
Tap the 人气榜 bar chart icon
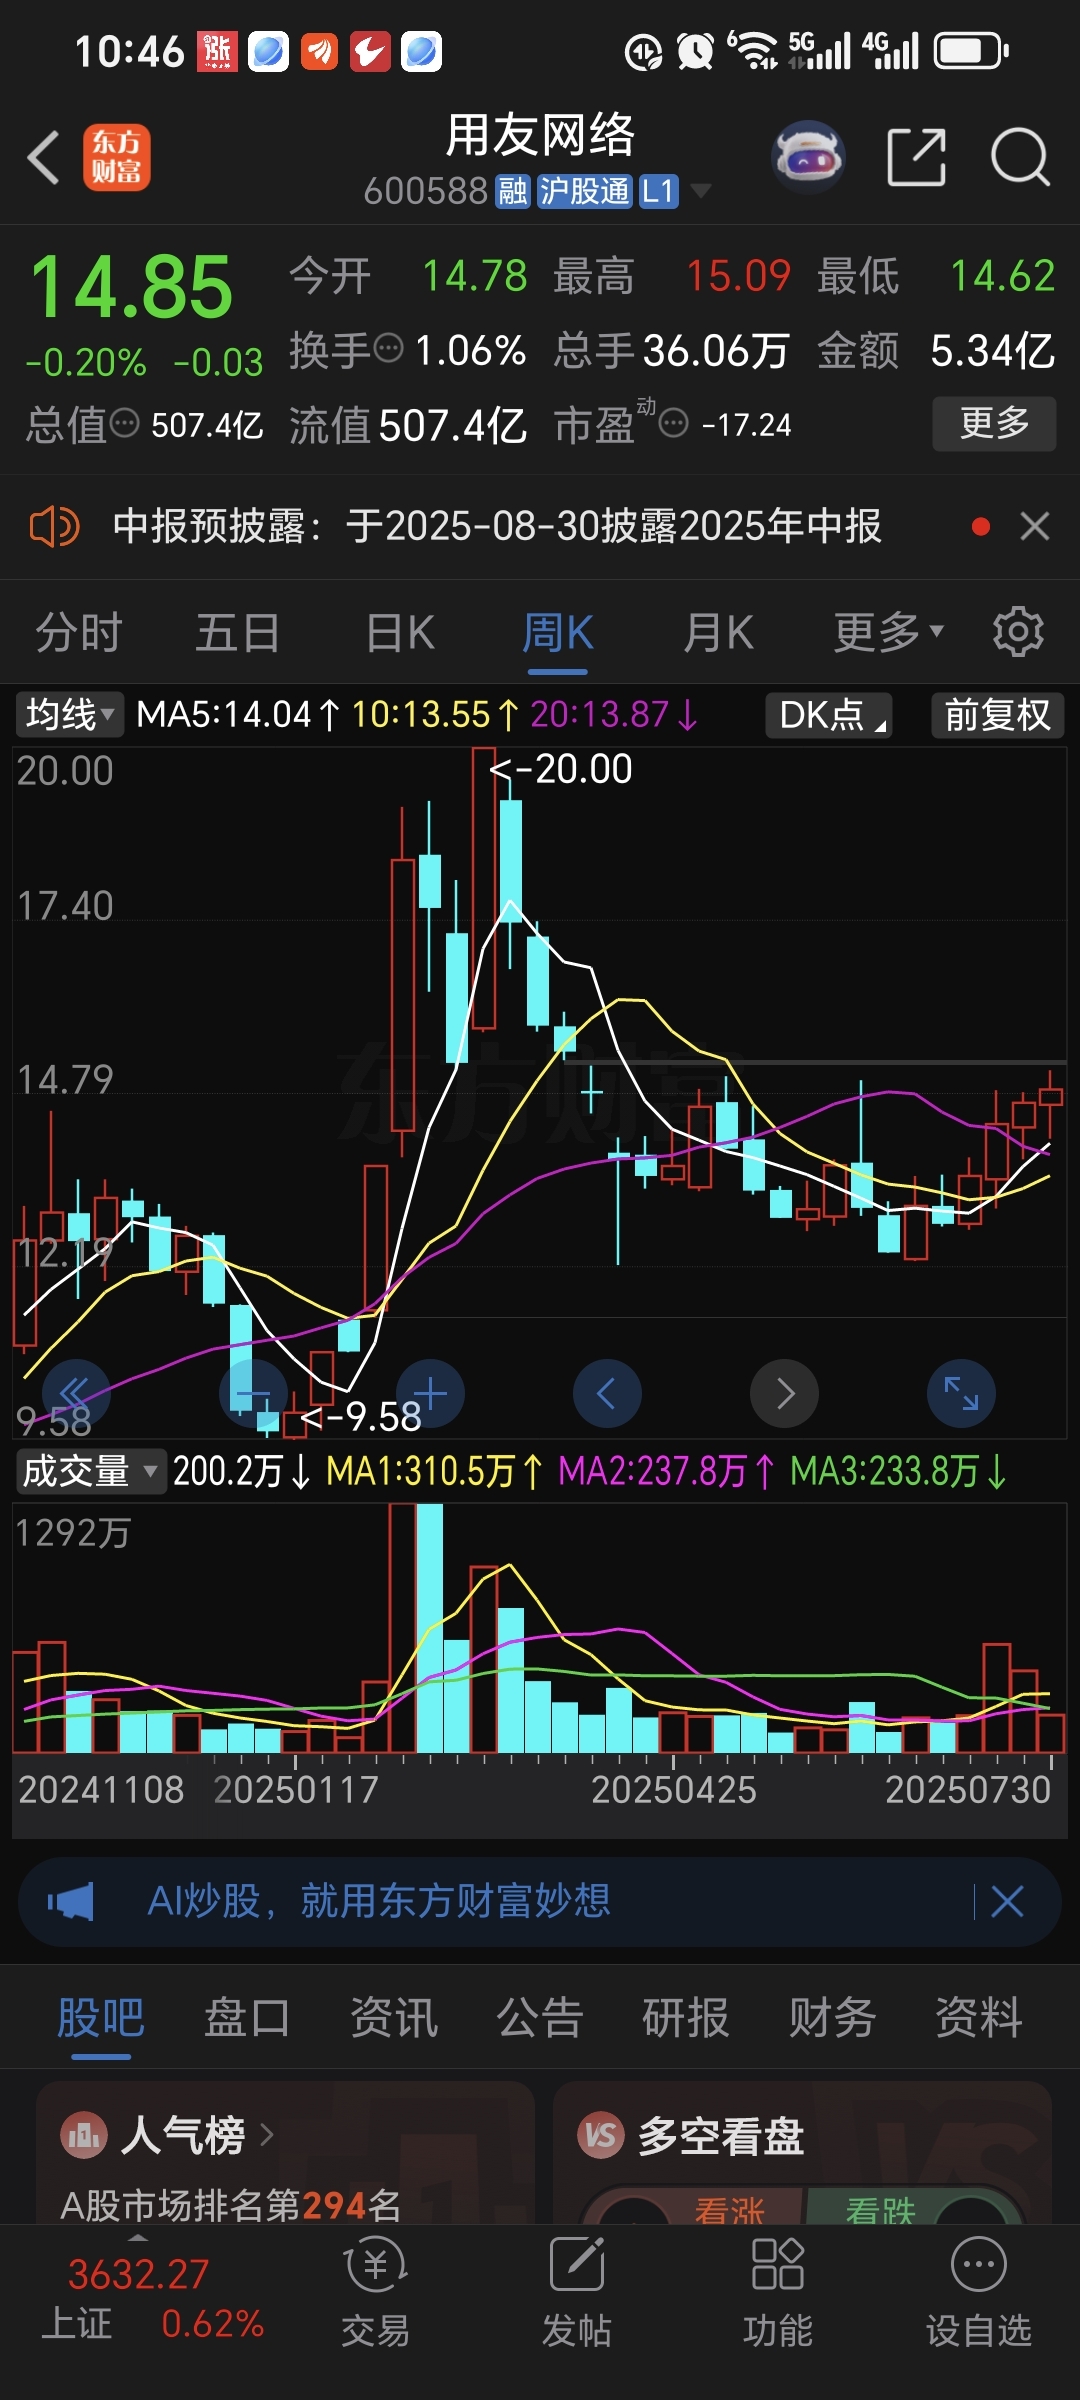[x=84, y=2136]
